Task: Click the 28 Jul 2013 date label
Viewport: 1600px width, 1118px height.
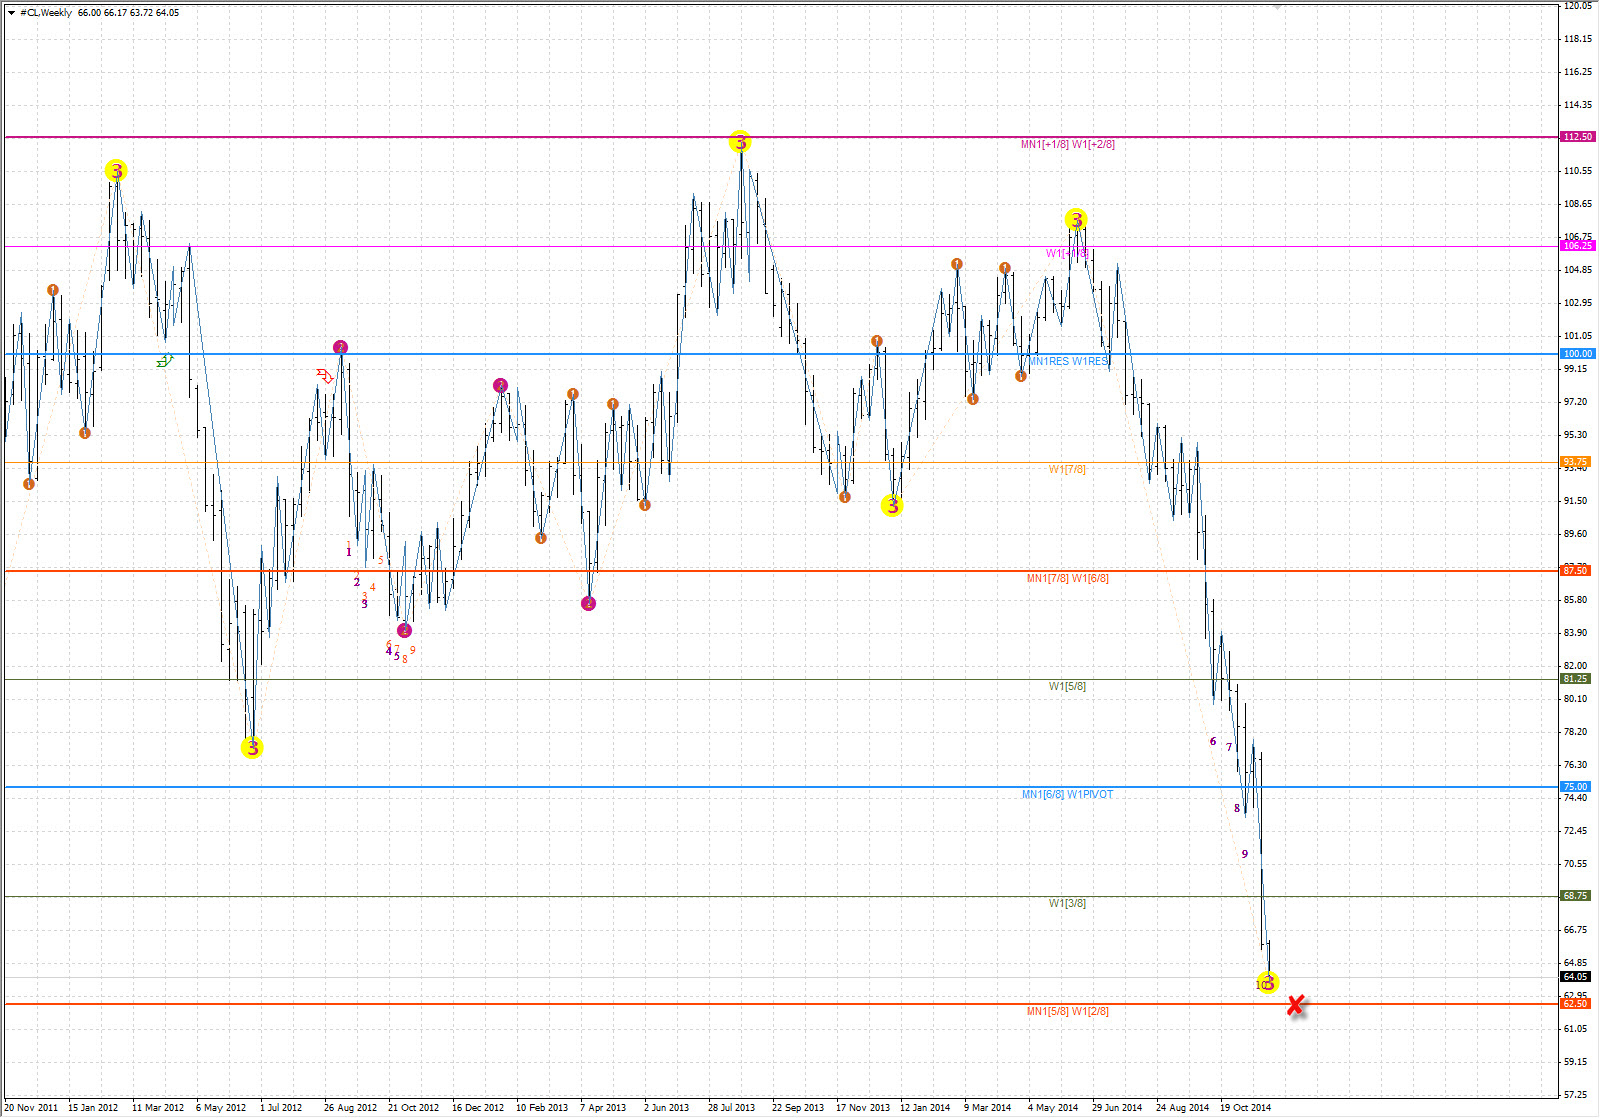Action: (x=731, y=1108)
